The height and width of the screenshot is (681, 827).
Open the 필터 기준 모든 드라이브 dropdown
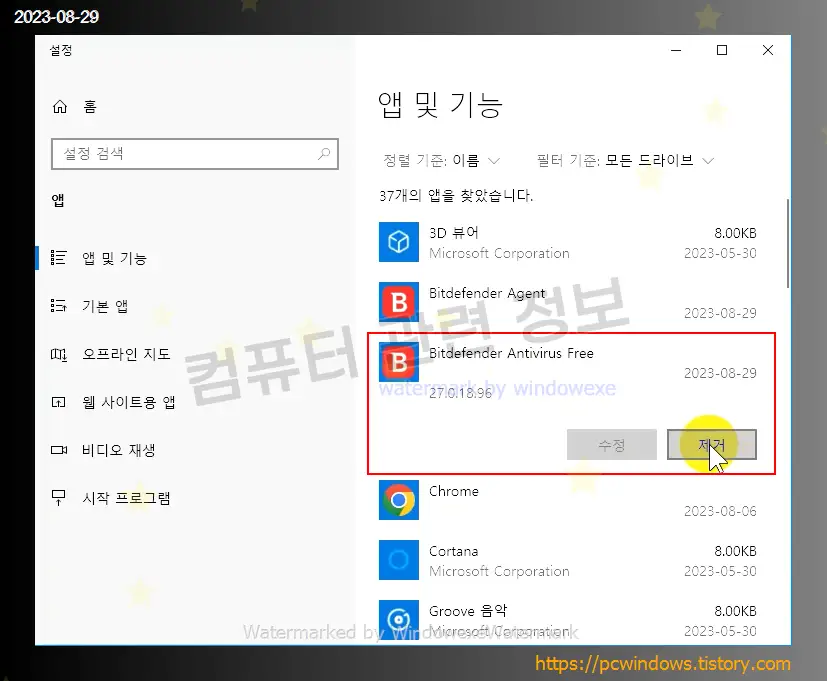pyautogui.click(x=626, y=160)
